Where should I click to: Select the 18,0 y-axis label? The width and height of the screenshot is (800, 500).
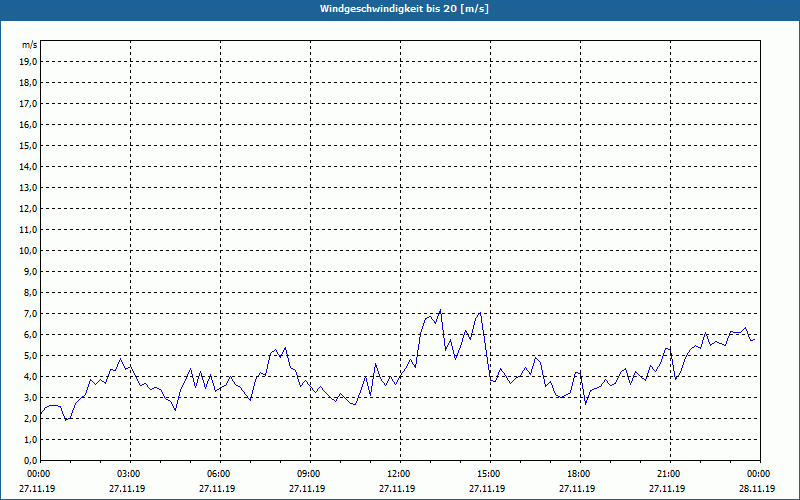click(28, 83)
